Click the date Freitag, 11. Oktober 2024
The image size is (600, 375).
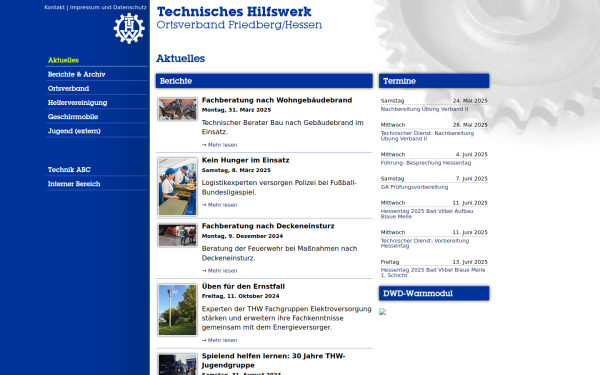(240, 296)
